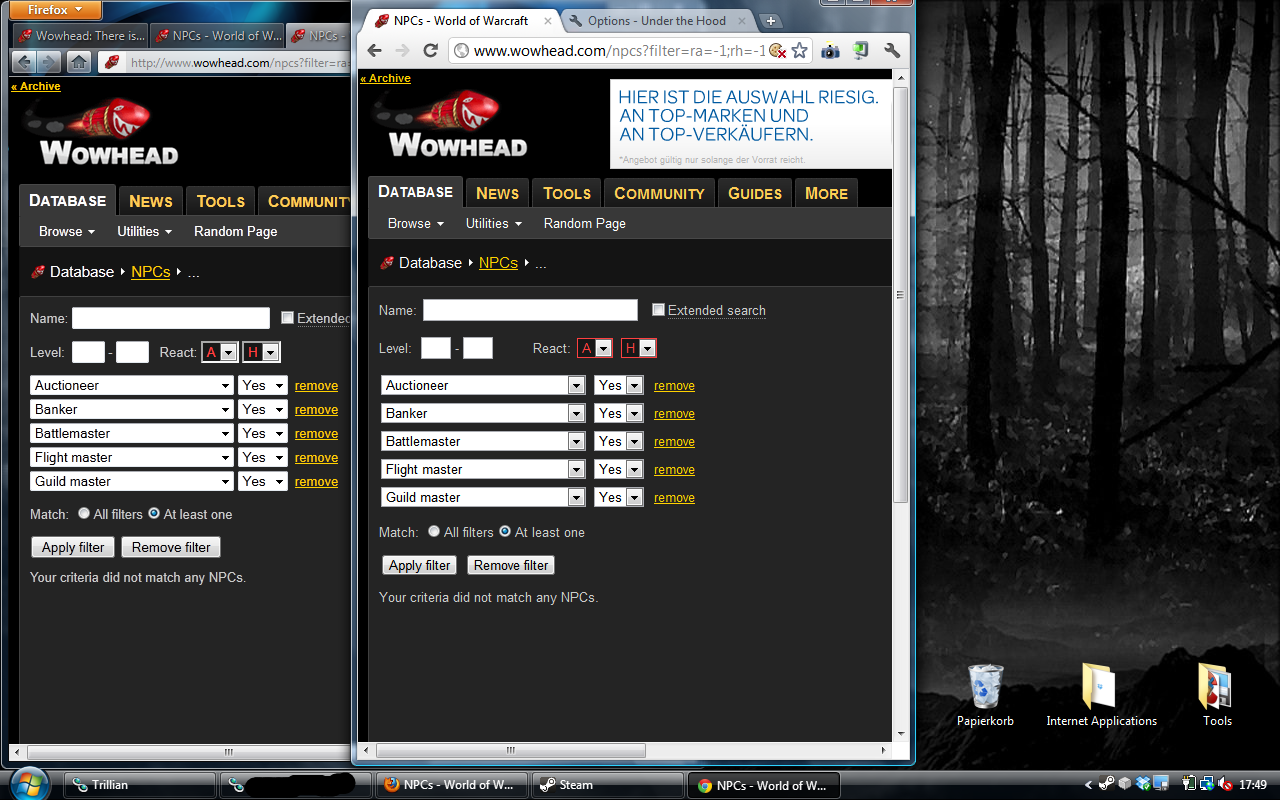Click Apply filter button in Chrome window
The height and width of the screenshot is (800, 1280).
[x=420, y=565]
